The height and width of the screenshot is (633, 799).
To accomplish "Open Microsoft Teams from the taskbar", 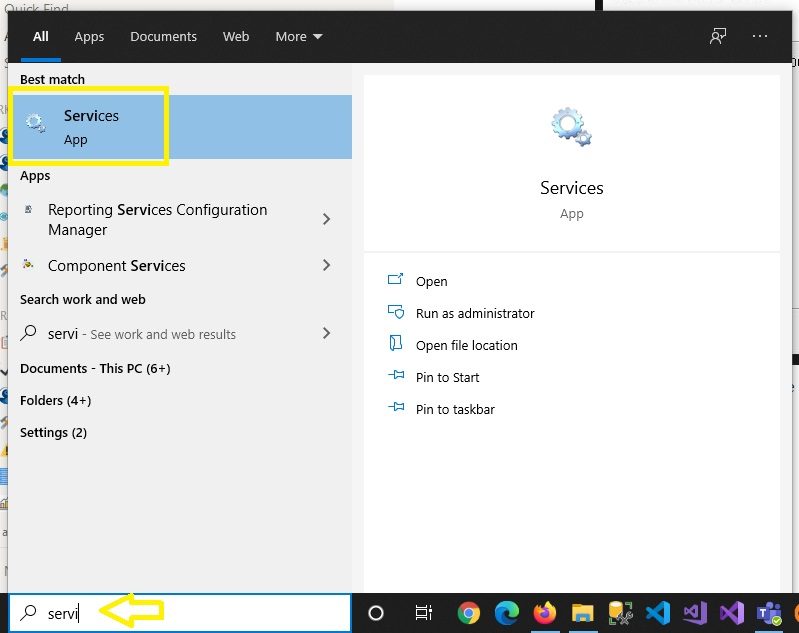I will coord(769,613).
